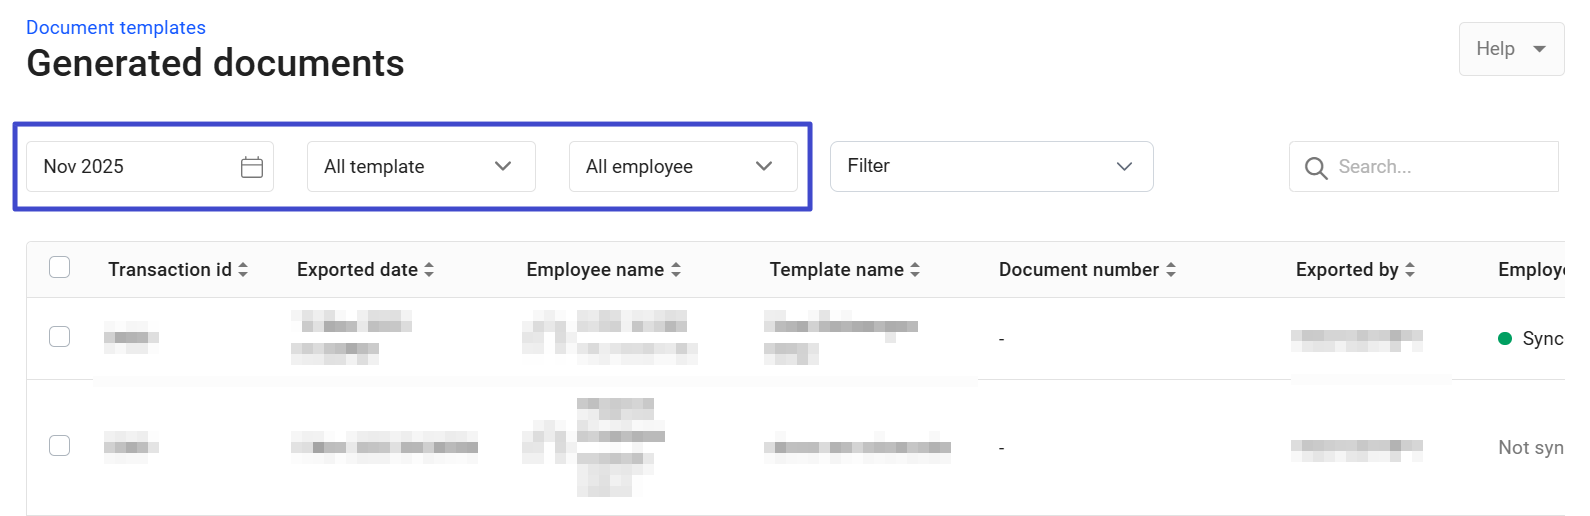This screenshot has height=516, width=1590.
Task: Sort by Transaction id arrows icon
Action: tap(243, 270)
